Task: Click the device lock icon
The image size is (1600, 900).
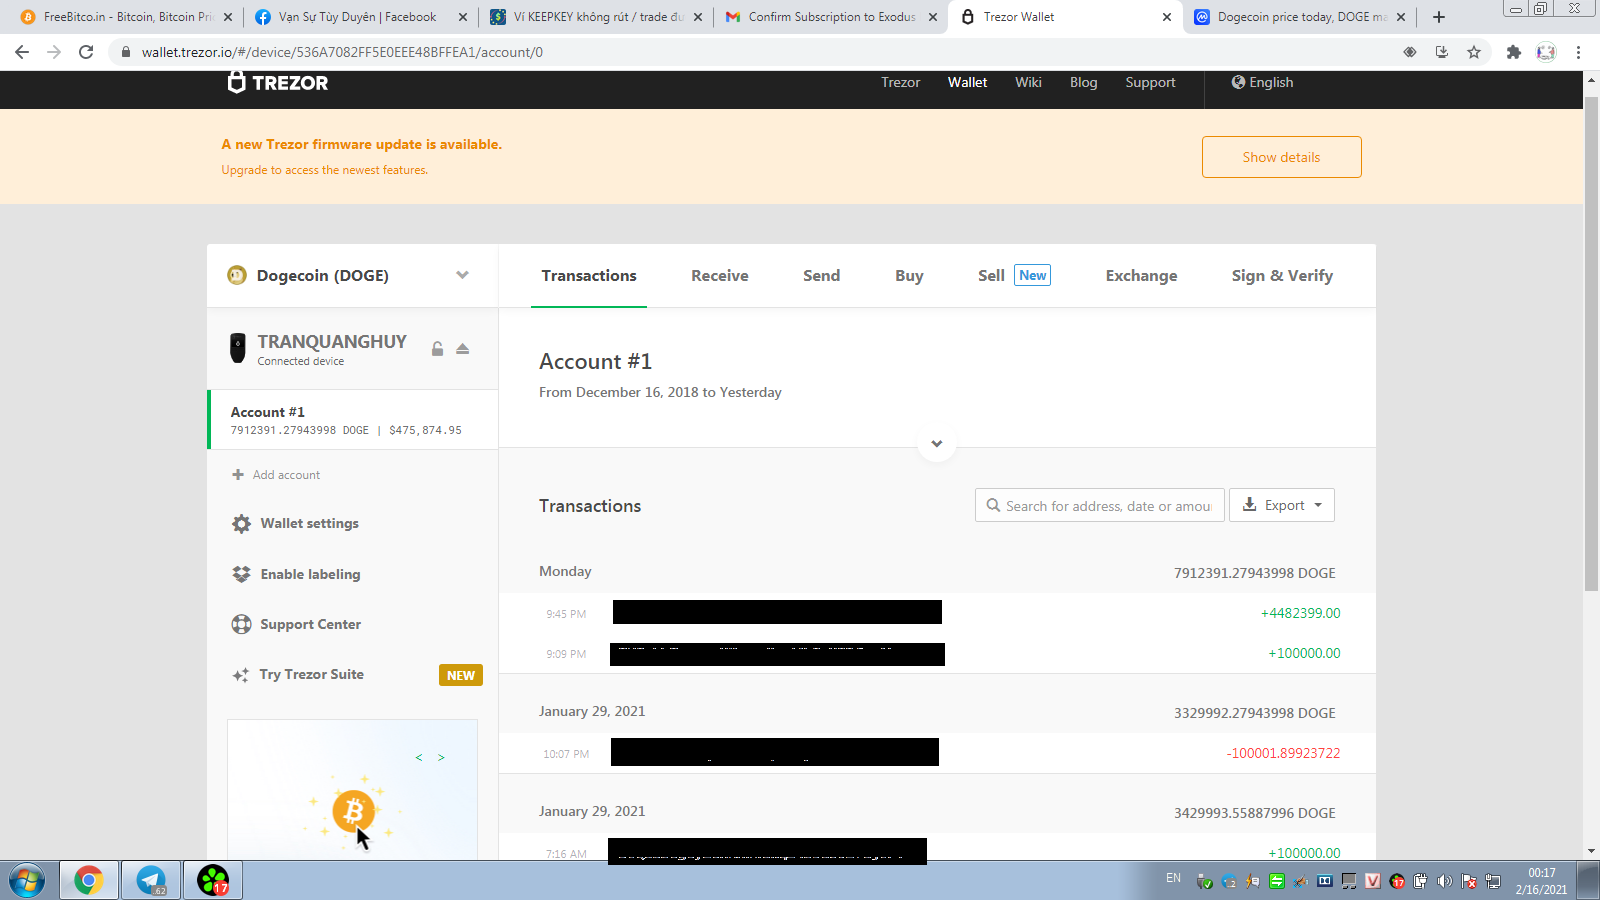Action: (x=437, y=348)
